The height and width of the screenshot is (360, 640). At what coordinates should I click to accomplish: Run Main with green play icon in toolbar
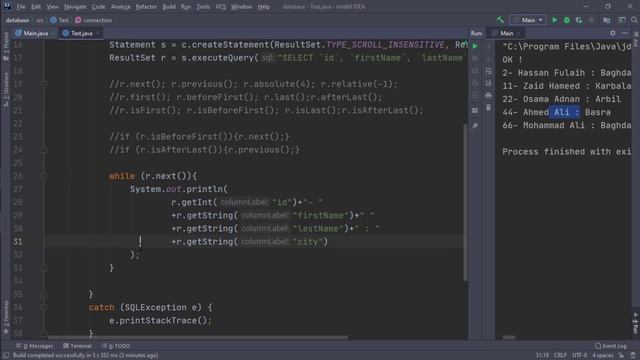pos(554,20)
